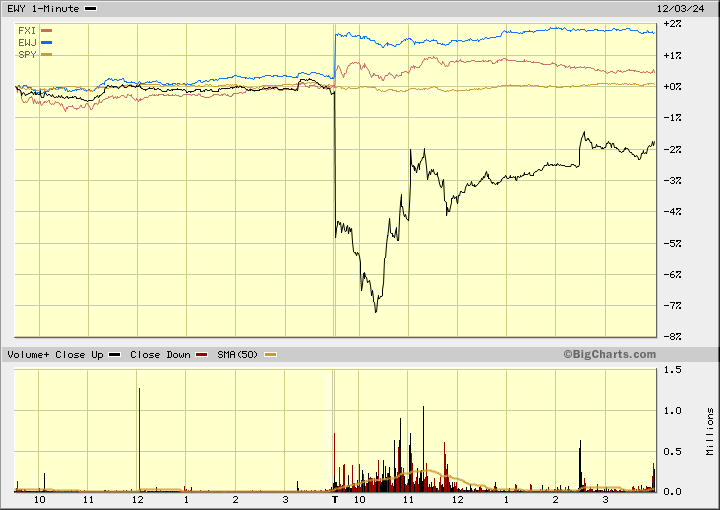The image size is (720, 510).
Task: Click the 'EWY 1-Minute' chart title
Action: pos(43,9)
